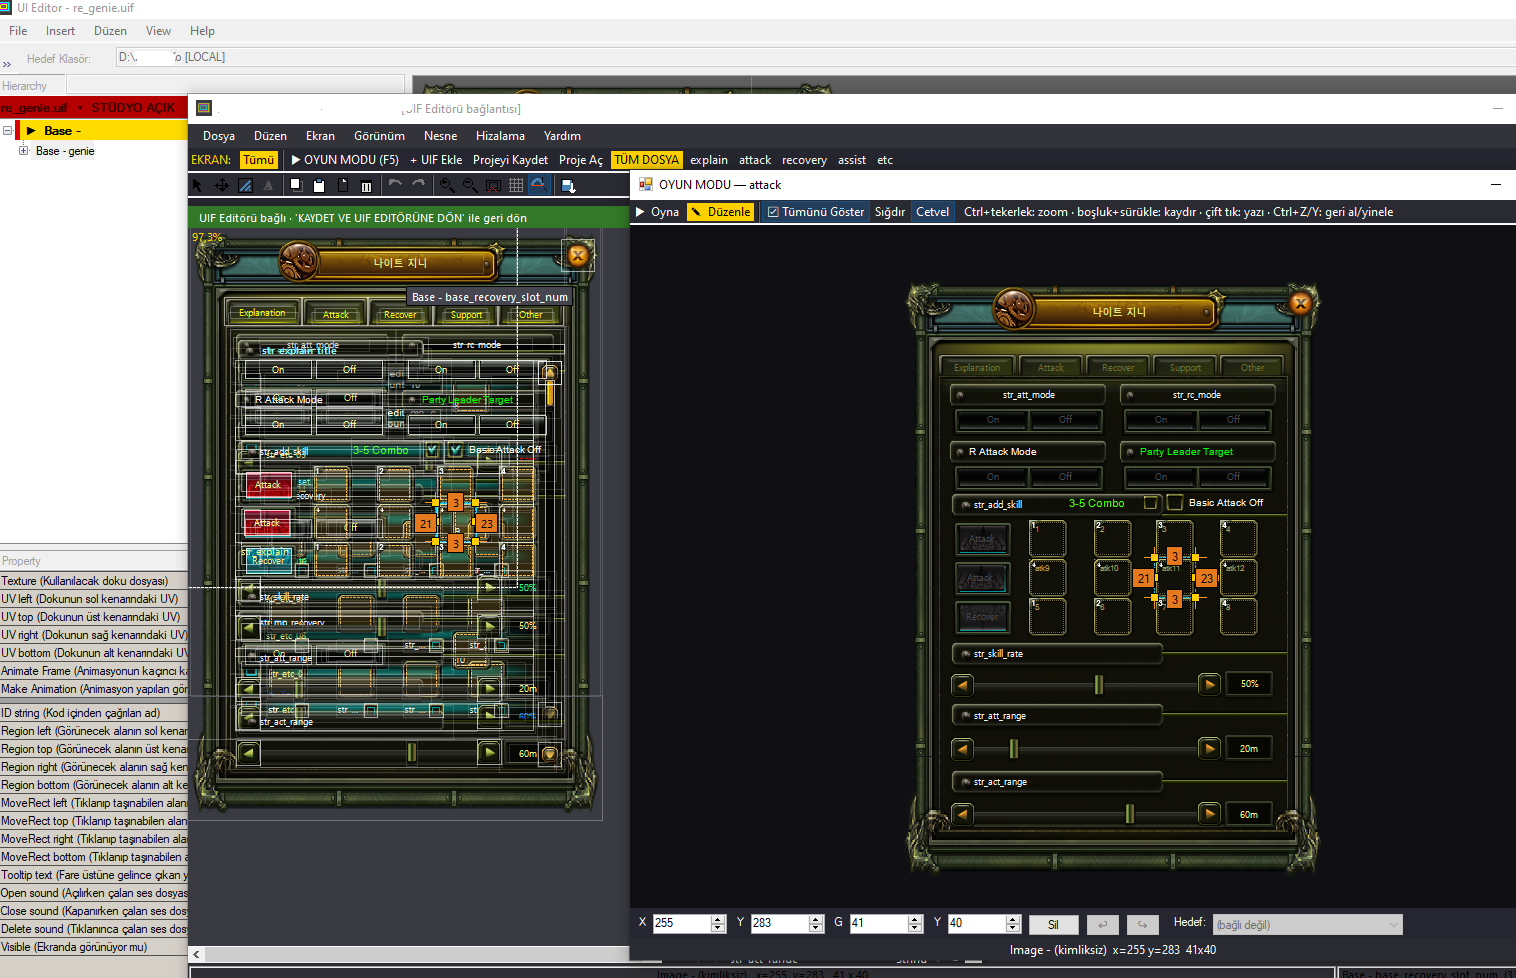This screenshot has width=1516, height=978.
Task: Click the orange X in OYUN MODU preview
Action: coord(1300,303)
